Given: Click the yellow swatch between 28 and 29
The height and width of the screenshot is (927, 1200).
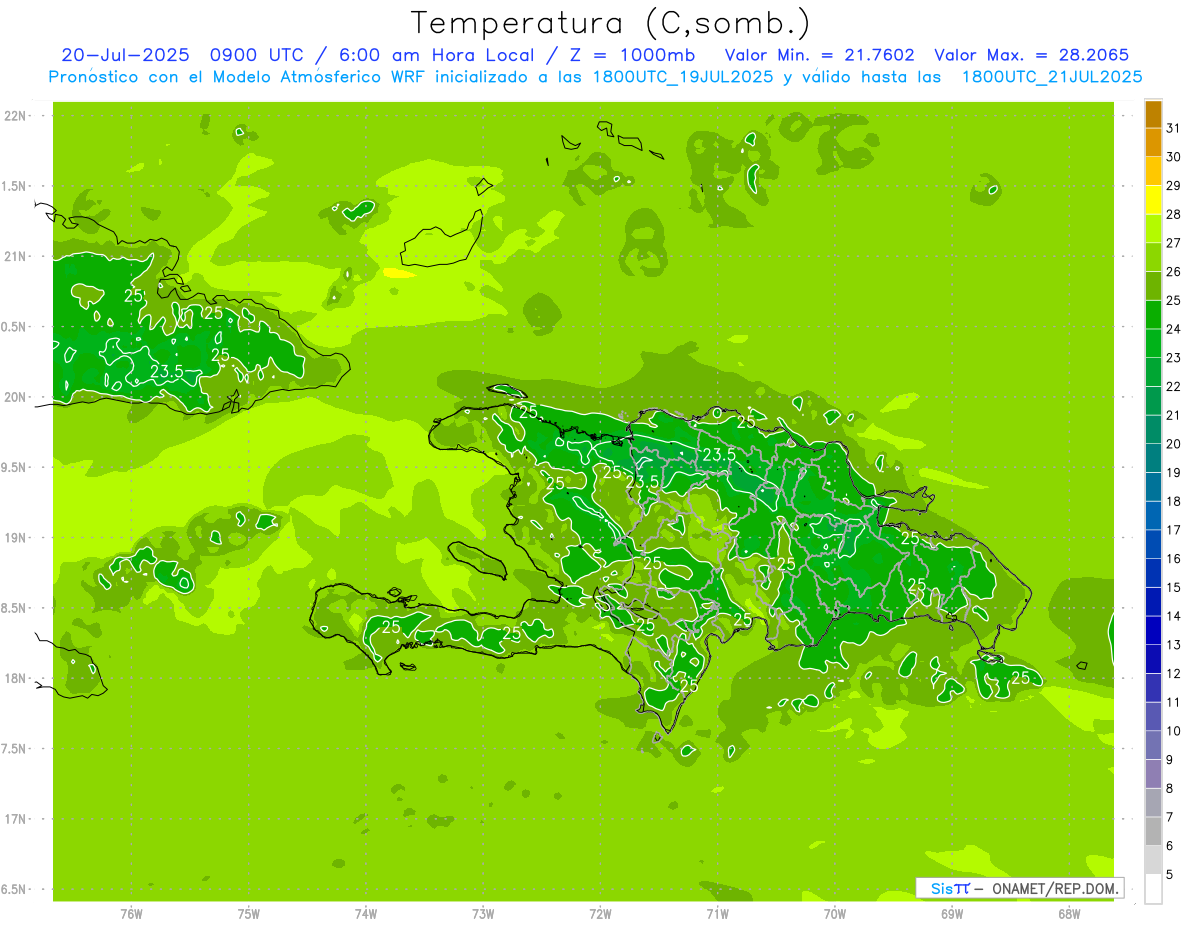Looking at the screenshot, I should tap(1153, 201).
